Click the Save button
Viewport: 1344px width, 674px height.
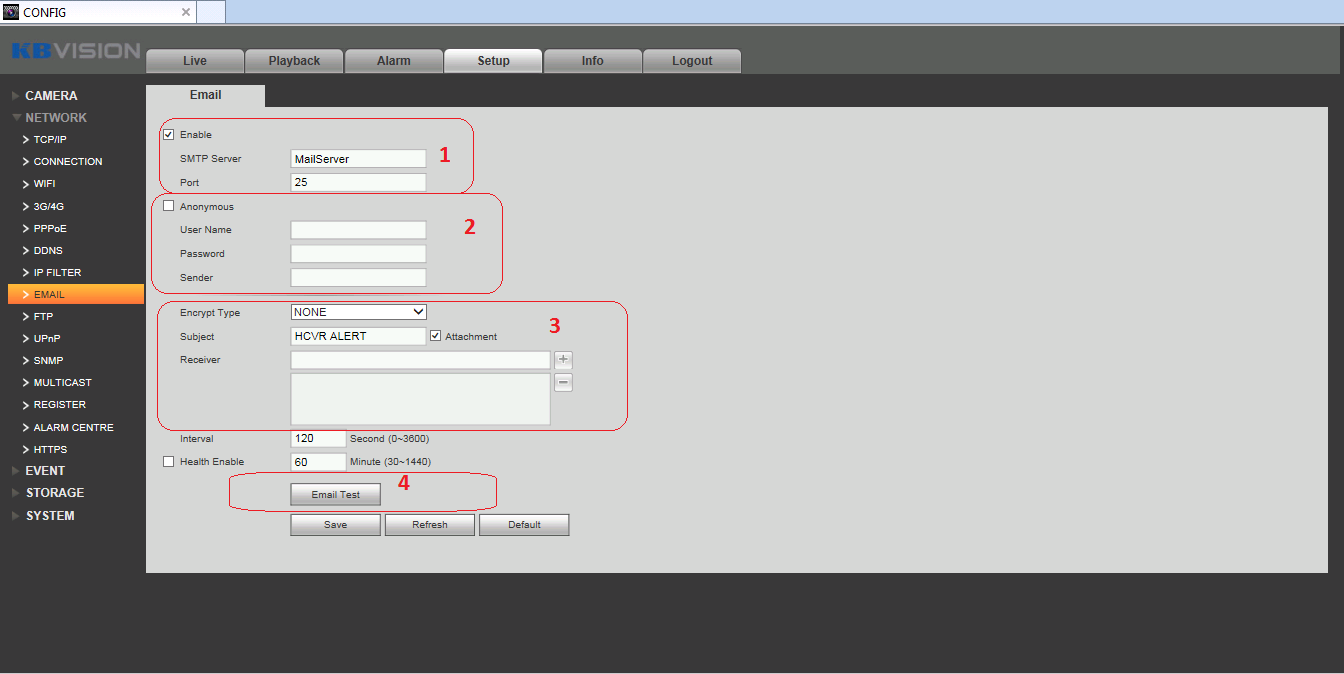335,525
